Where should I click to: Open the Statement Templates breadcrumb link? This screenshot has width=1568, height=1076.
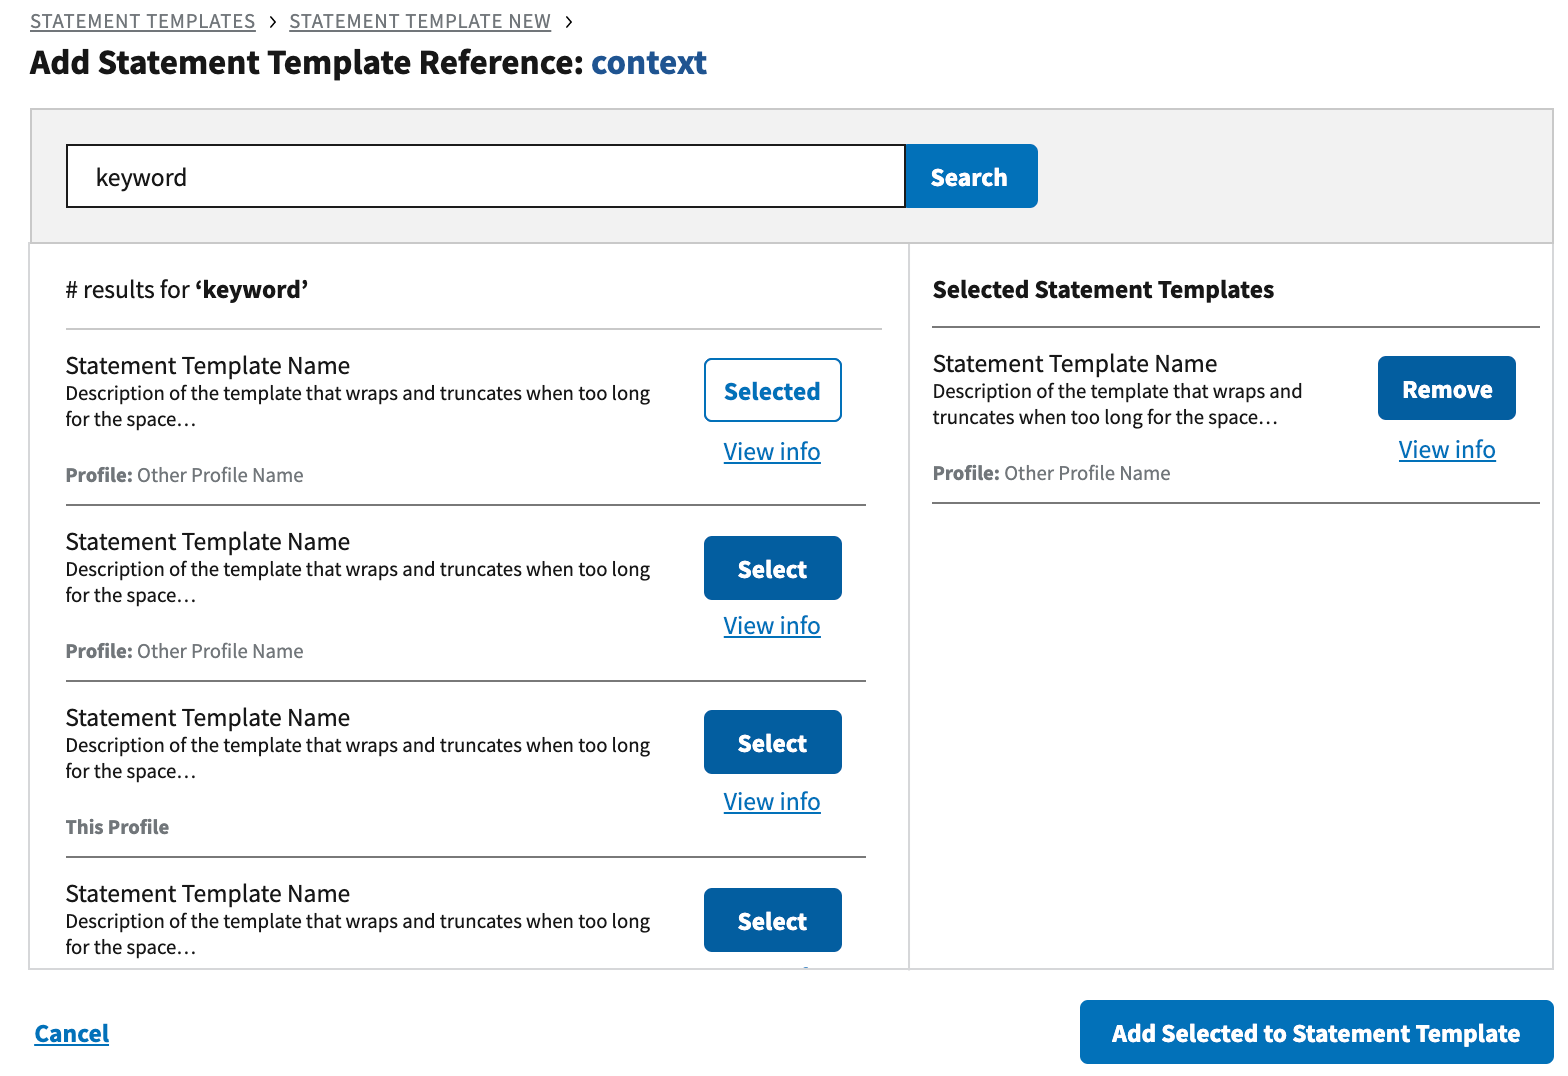click(142, 21)
